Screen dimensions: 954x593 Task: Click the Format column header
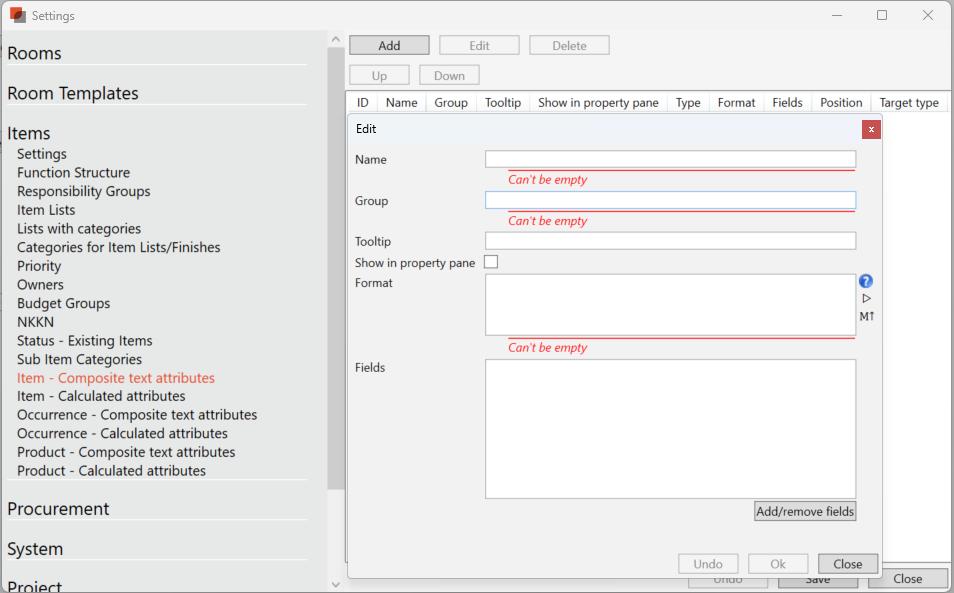click(736, 103)
